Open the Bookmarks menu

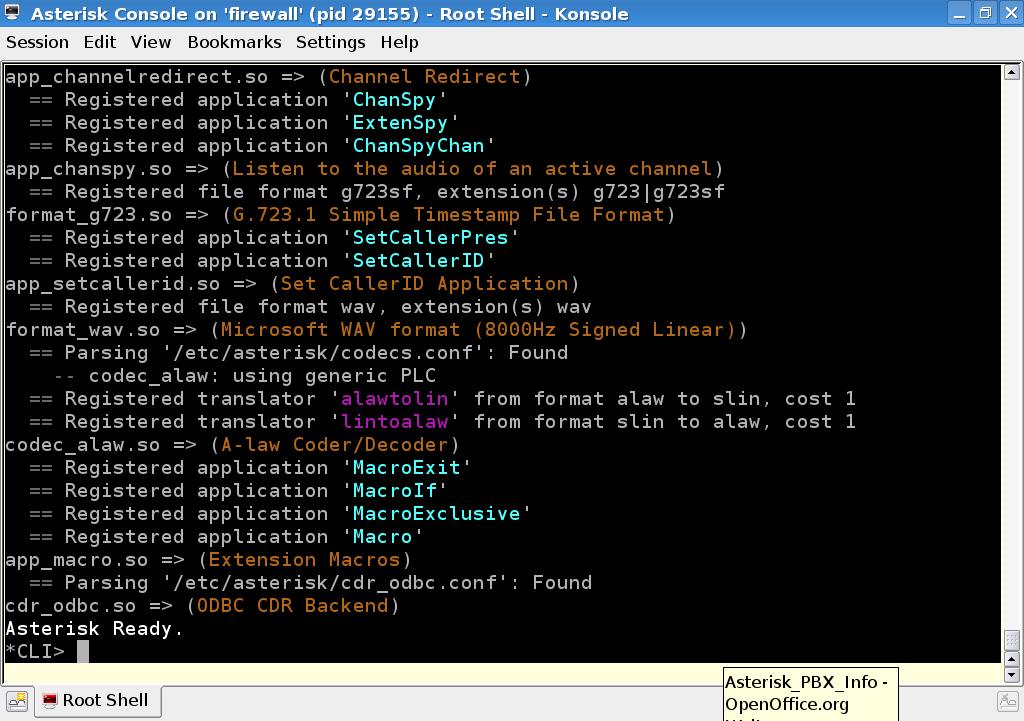tap(234, 42)
